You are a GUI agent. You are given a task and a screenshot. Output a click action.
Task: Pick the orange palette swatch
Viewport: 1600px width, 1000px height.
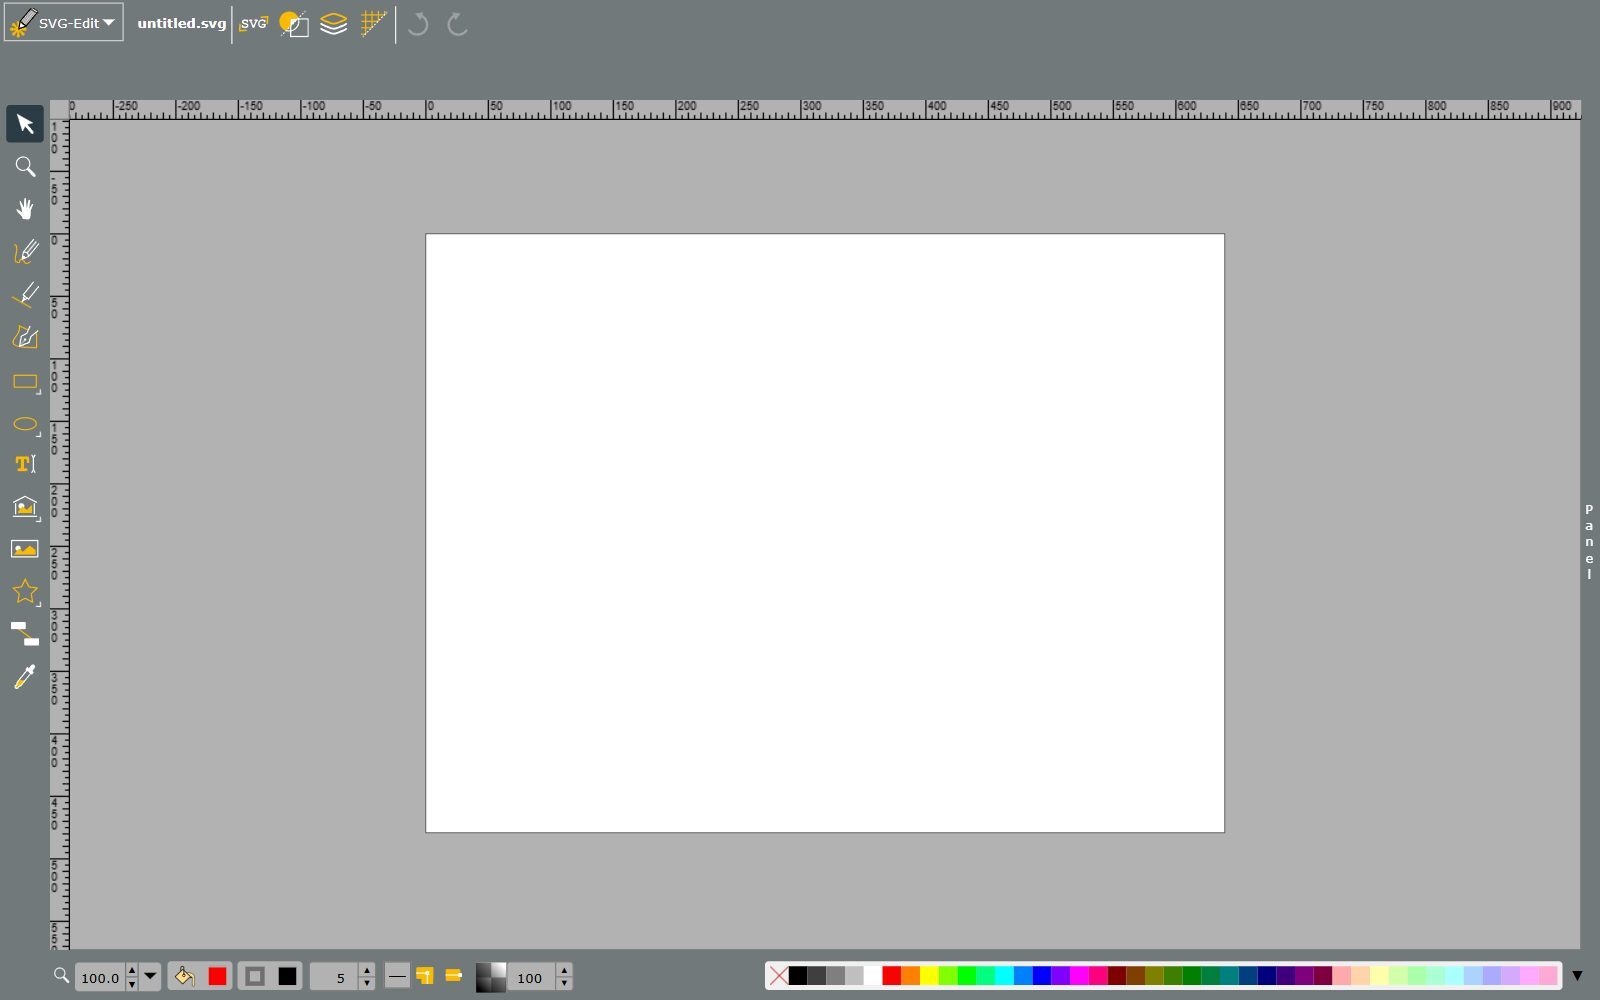tap(910, 976)
